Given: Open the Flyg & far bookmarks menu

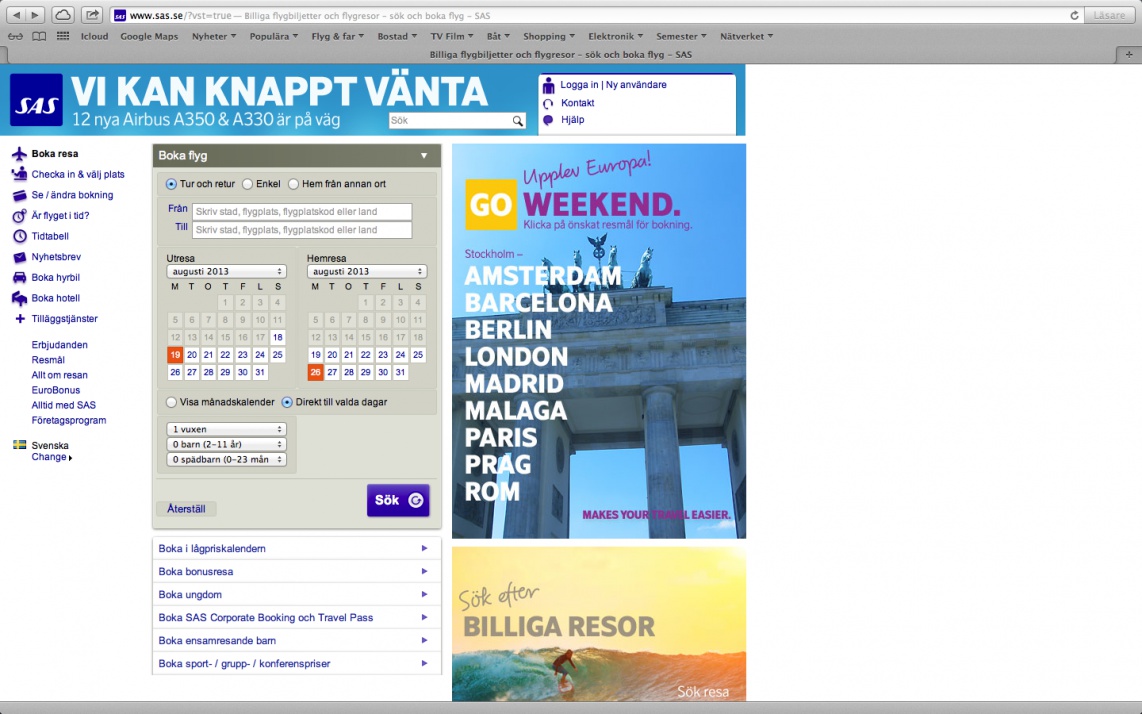Looking at the screenshot, I should pyautogui.click(x=337, y=36).
